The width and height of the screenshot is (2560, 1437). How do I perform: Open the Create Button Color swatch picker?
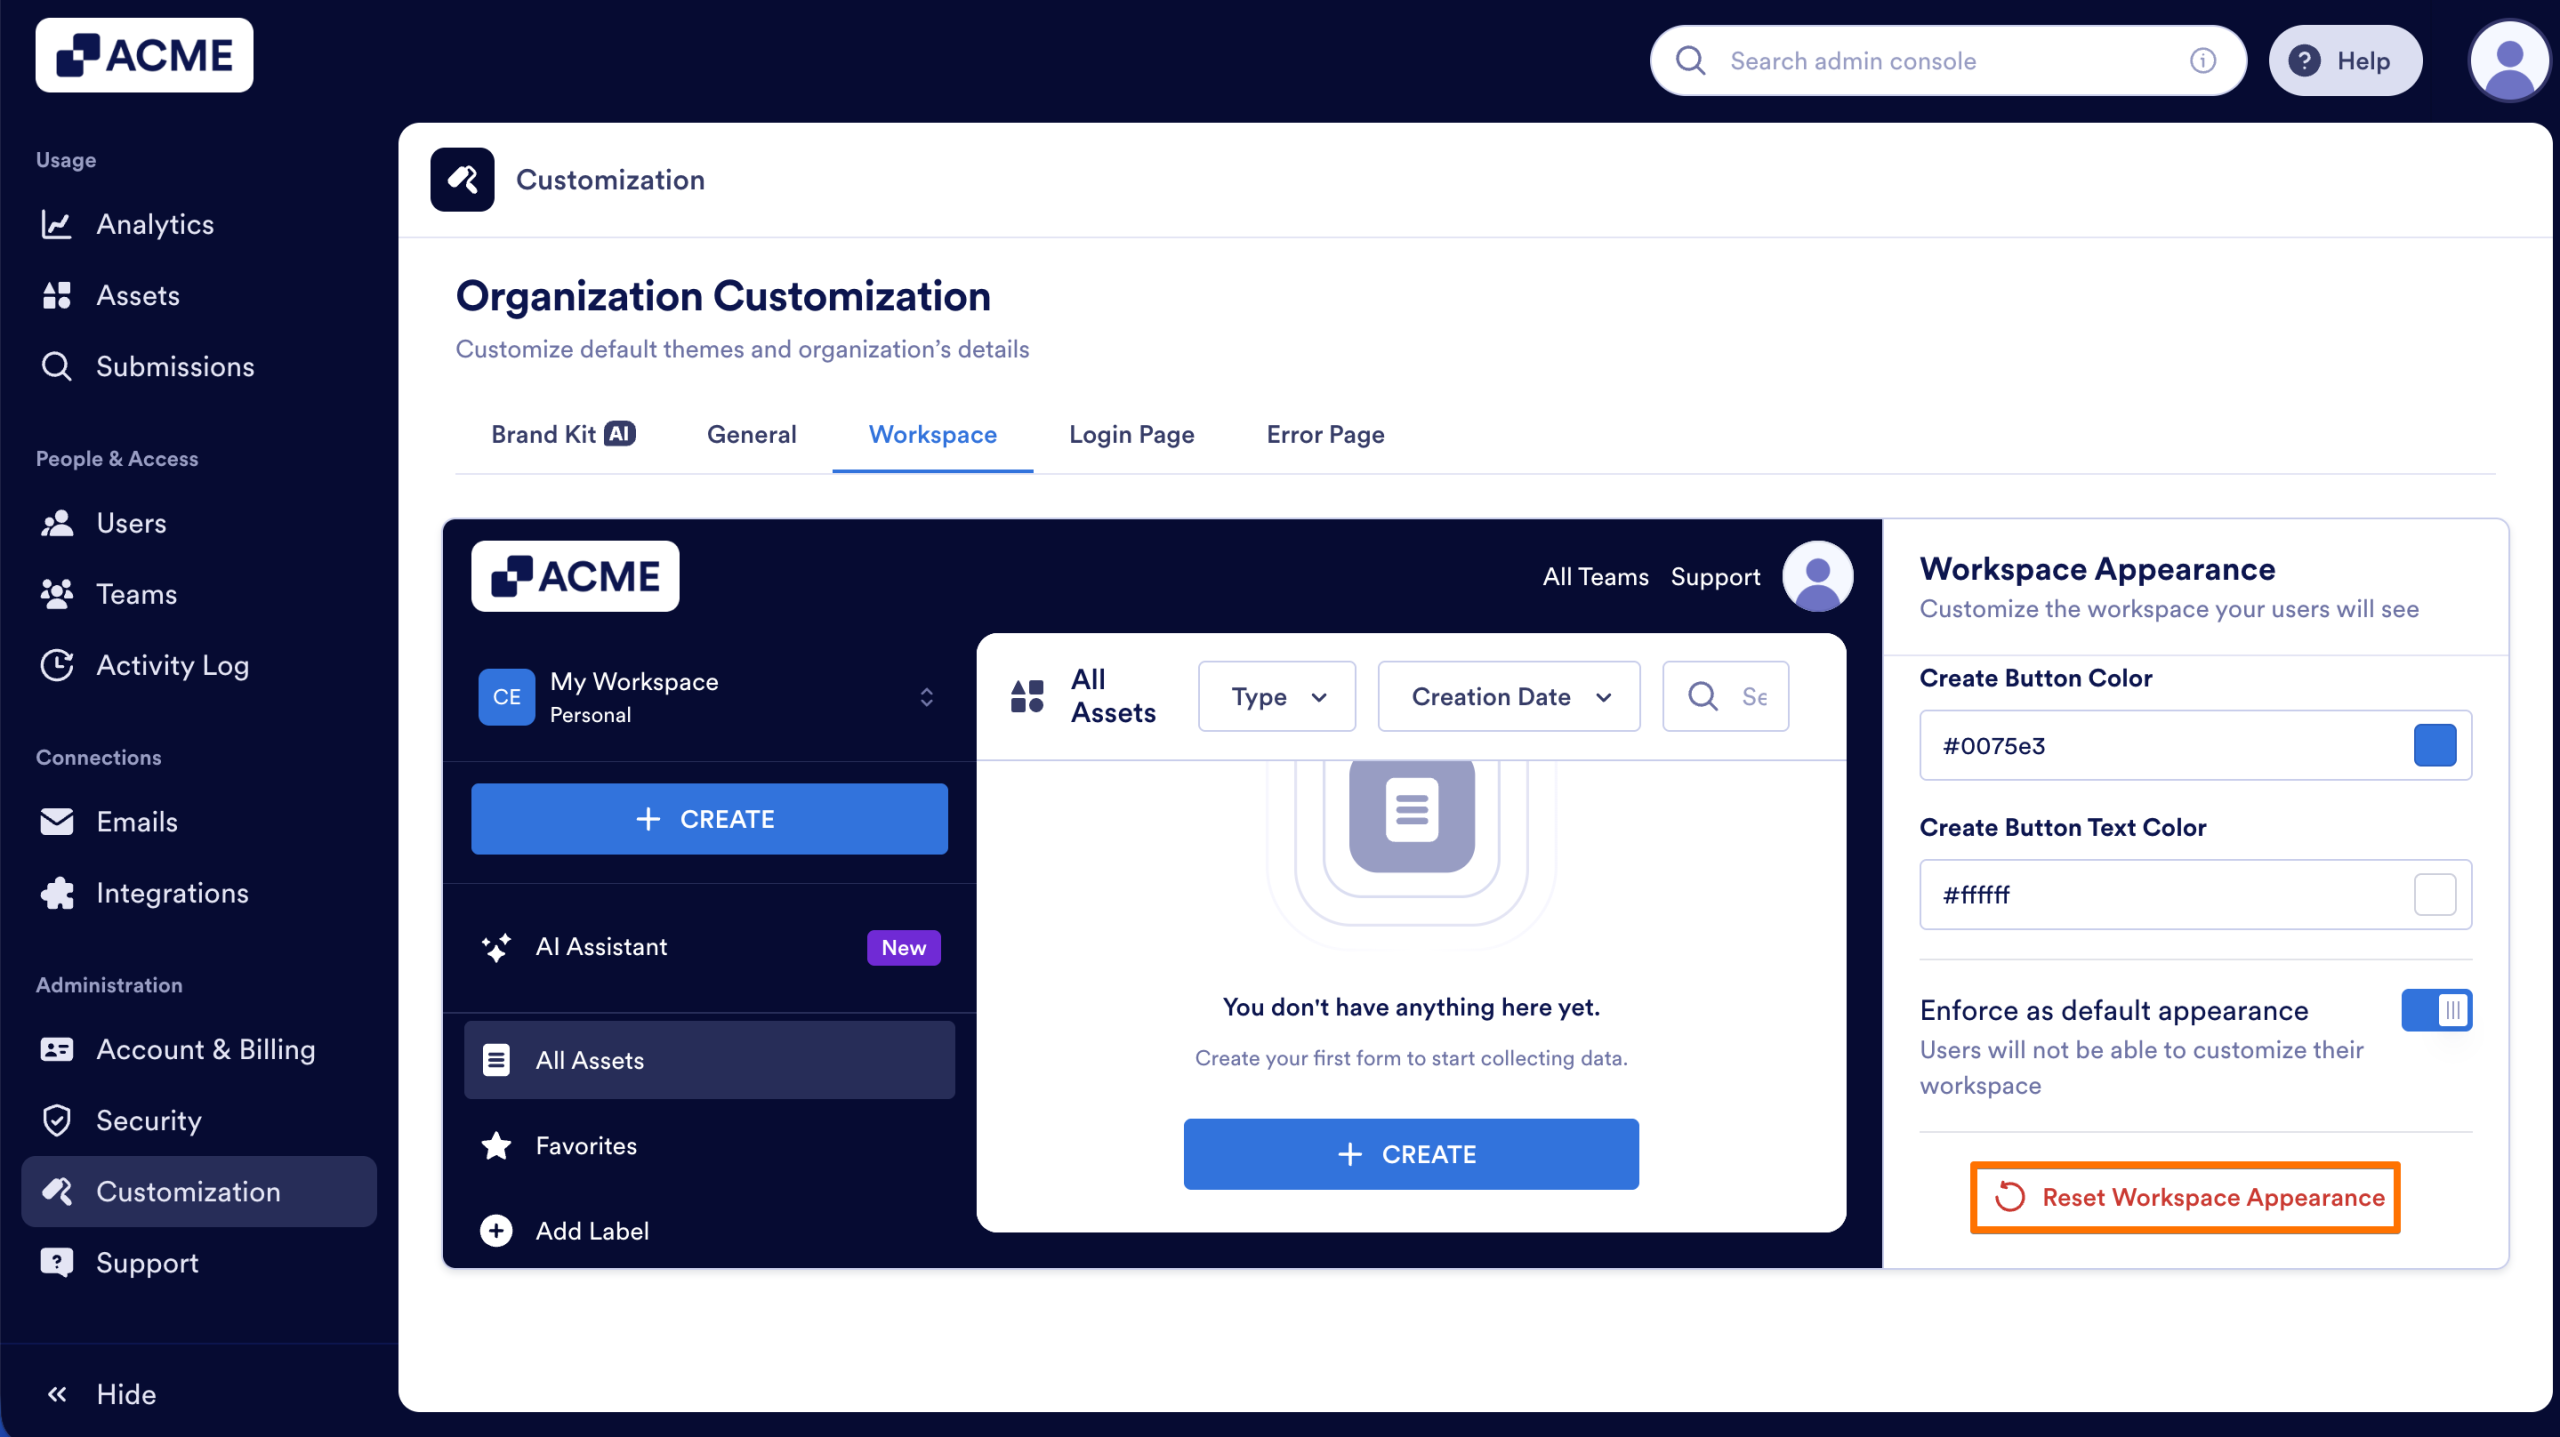2435,744
